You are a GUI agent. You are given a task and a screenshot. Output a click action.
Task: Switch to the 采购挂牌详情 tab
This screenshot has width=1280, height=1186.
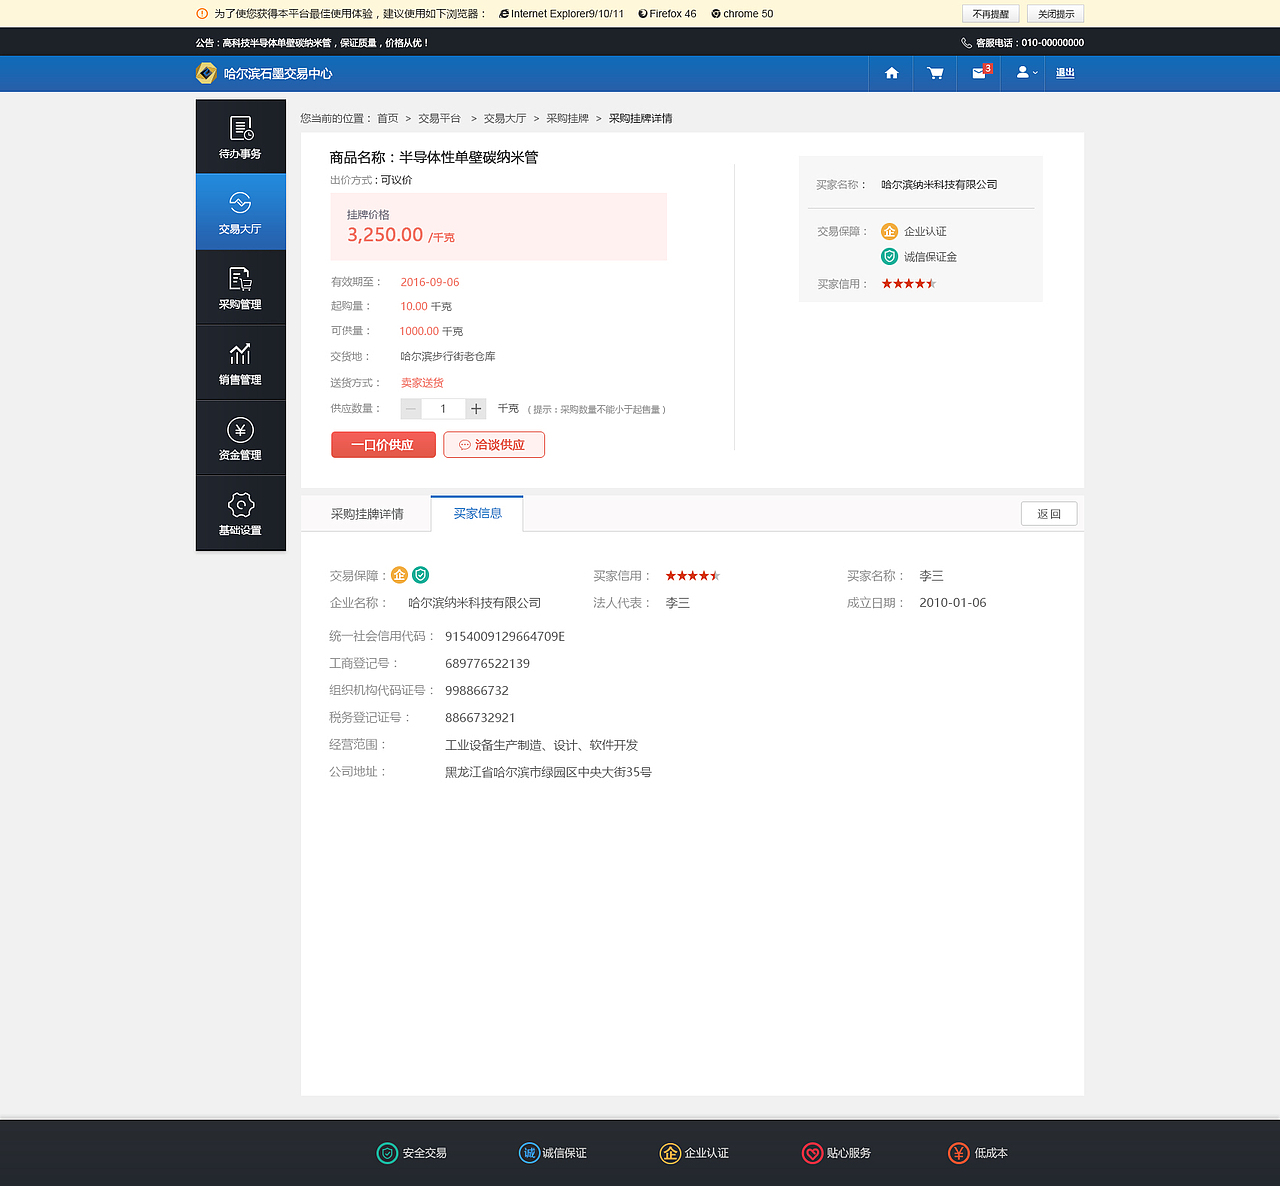(x=367, y=514)
